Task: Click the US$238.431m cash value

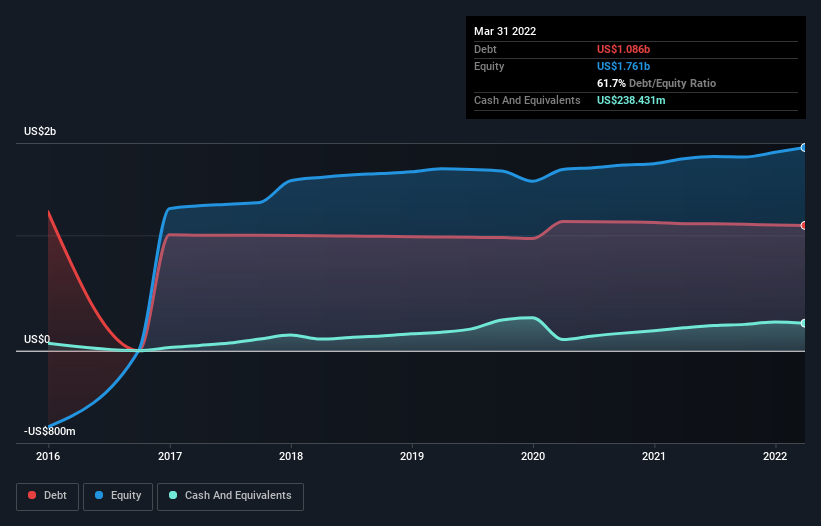Action: point(631,100)
